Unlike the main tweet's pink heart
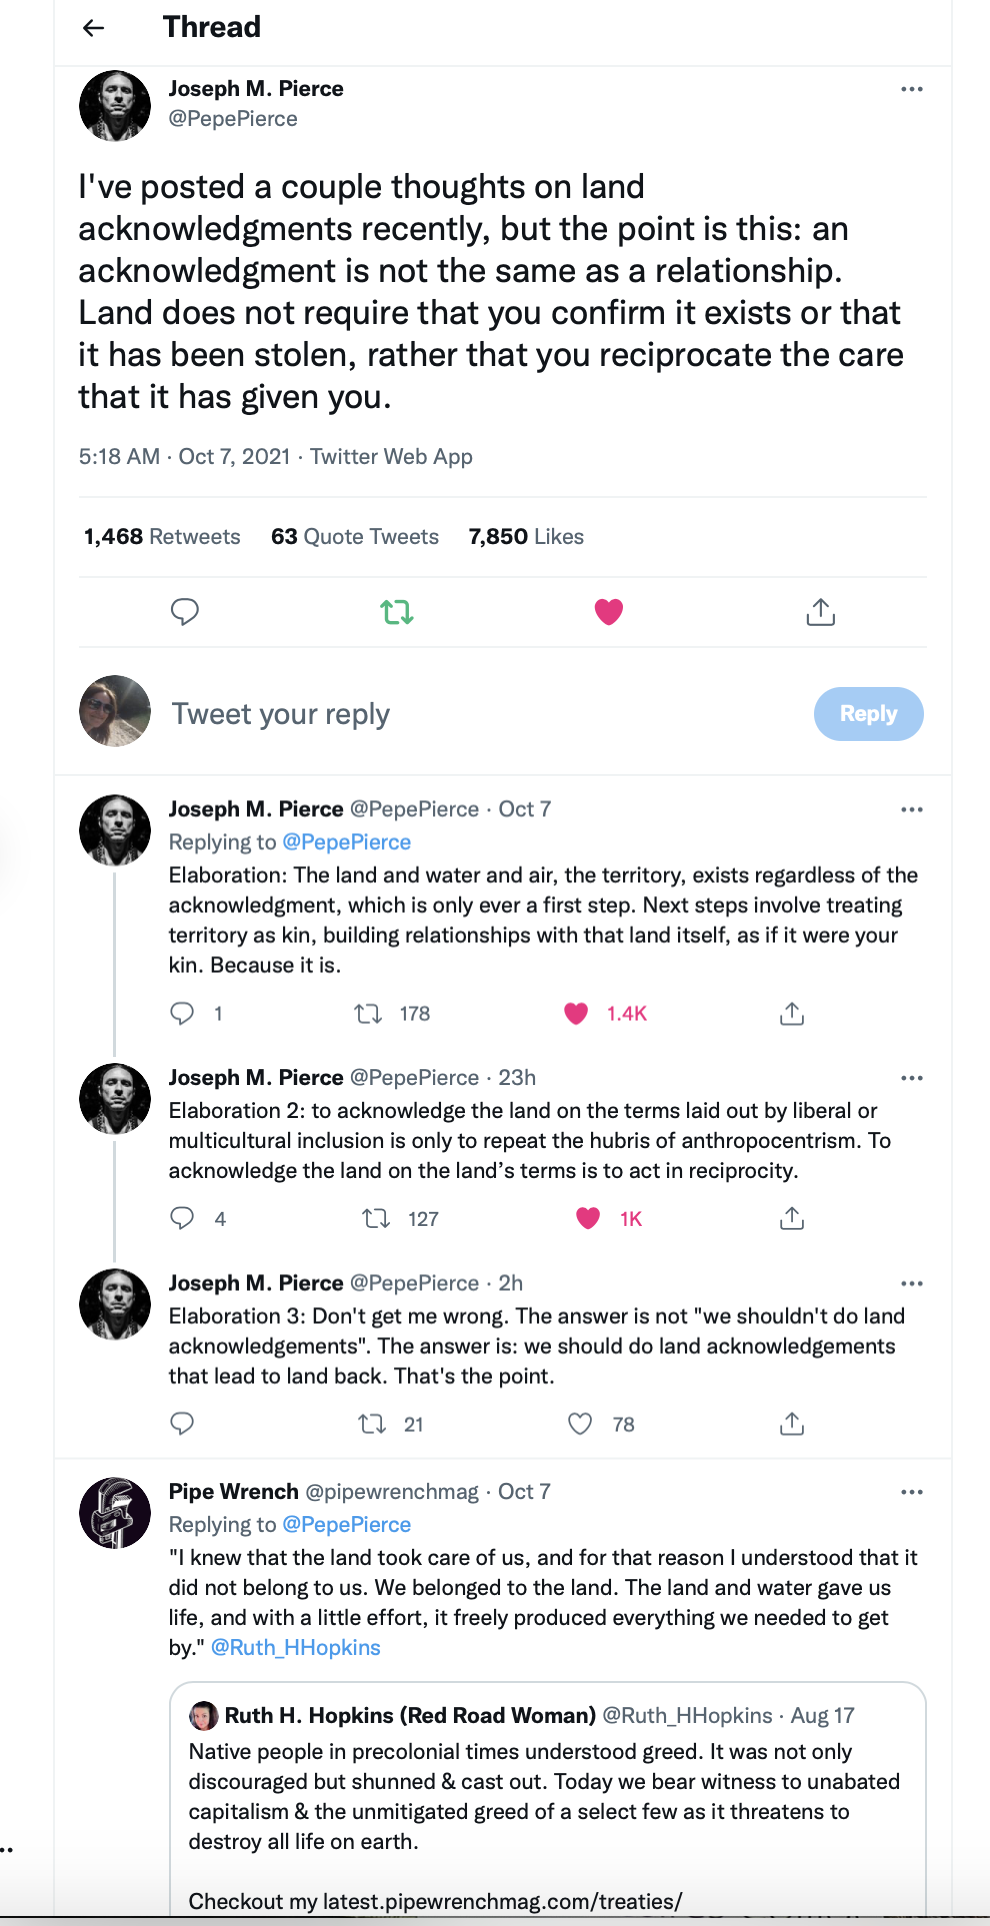This screenshot has height=1926, width=990. point(608,611)
